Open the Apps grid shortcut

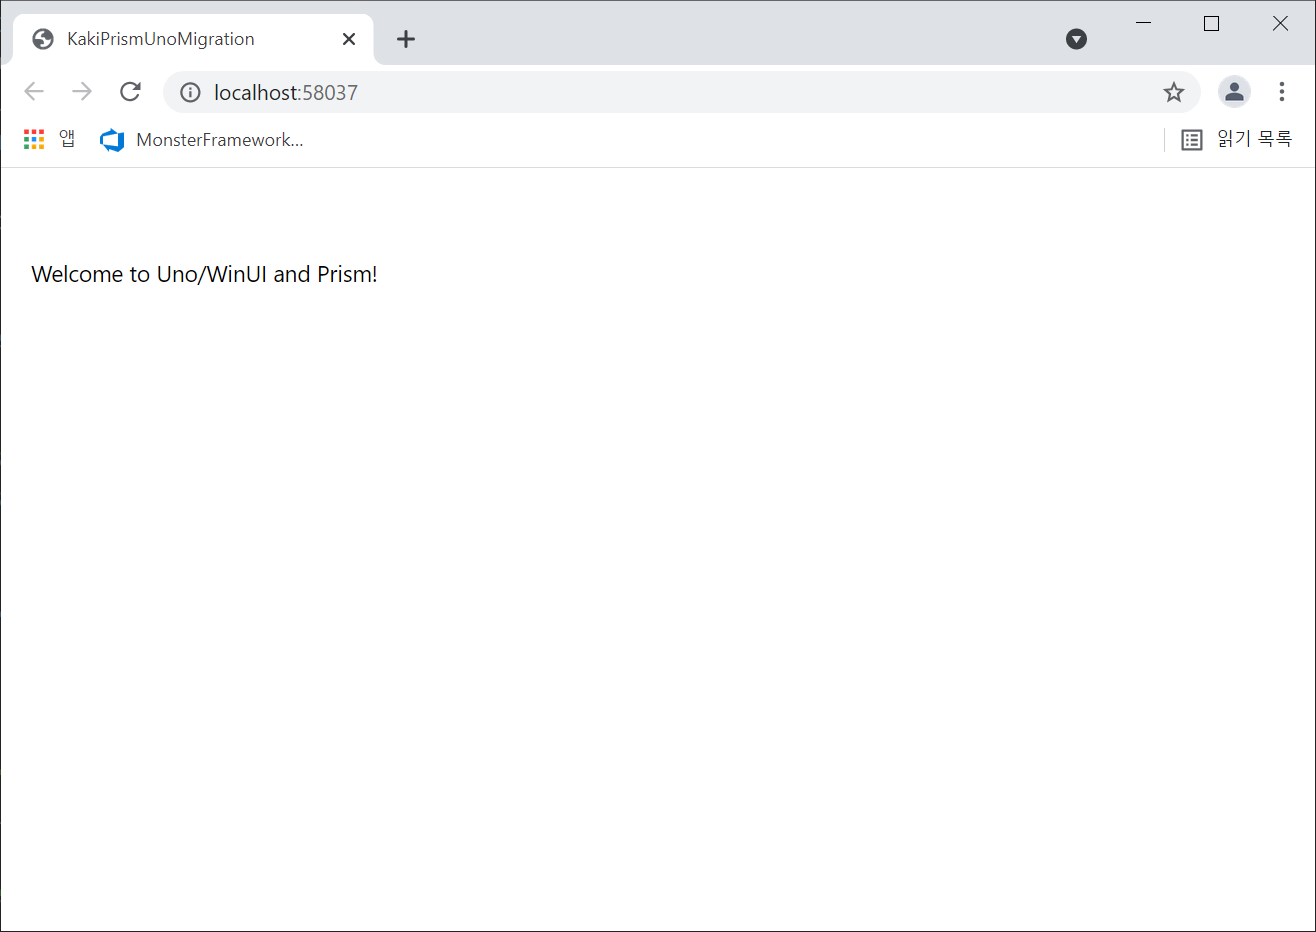point(49,140)
